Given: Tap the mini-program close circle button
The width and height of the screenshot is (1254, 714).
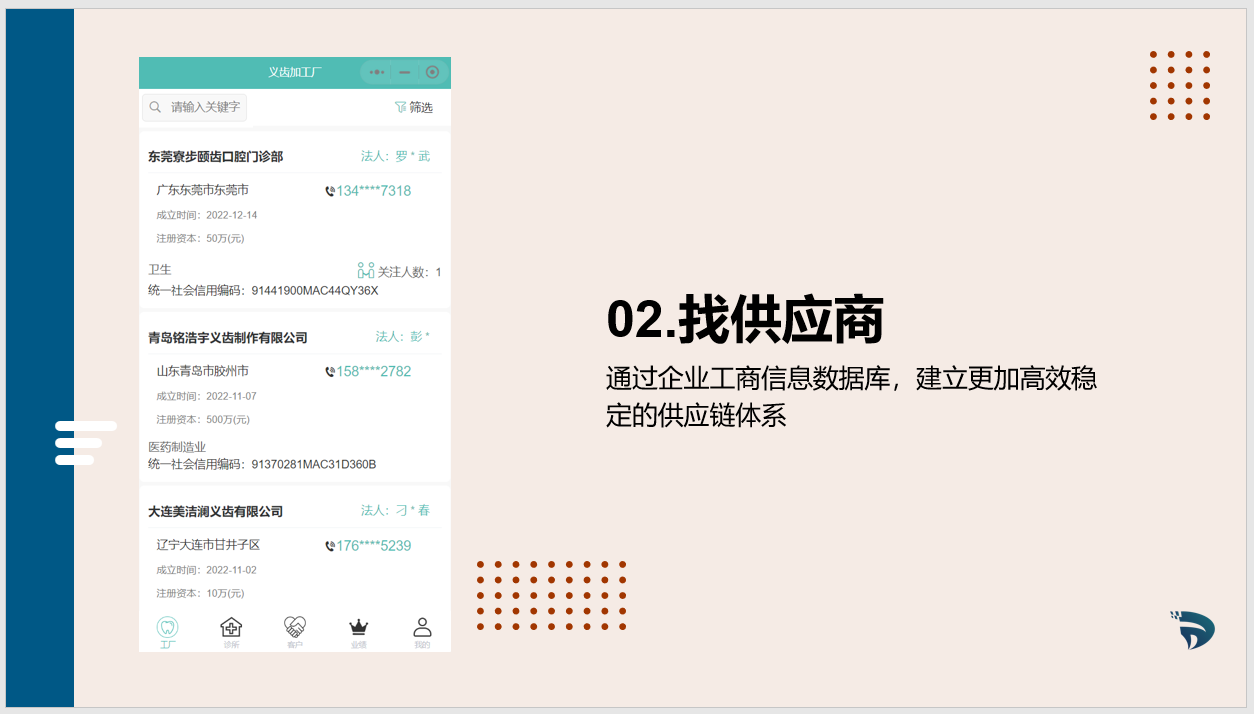Looking at the screenshot, I should tap(432, 72).
